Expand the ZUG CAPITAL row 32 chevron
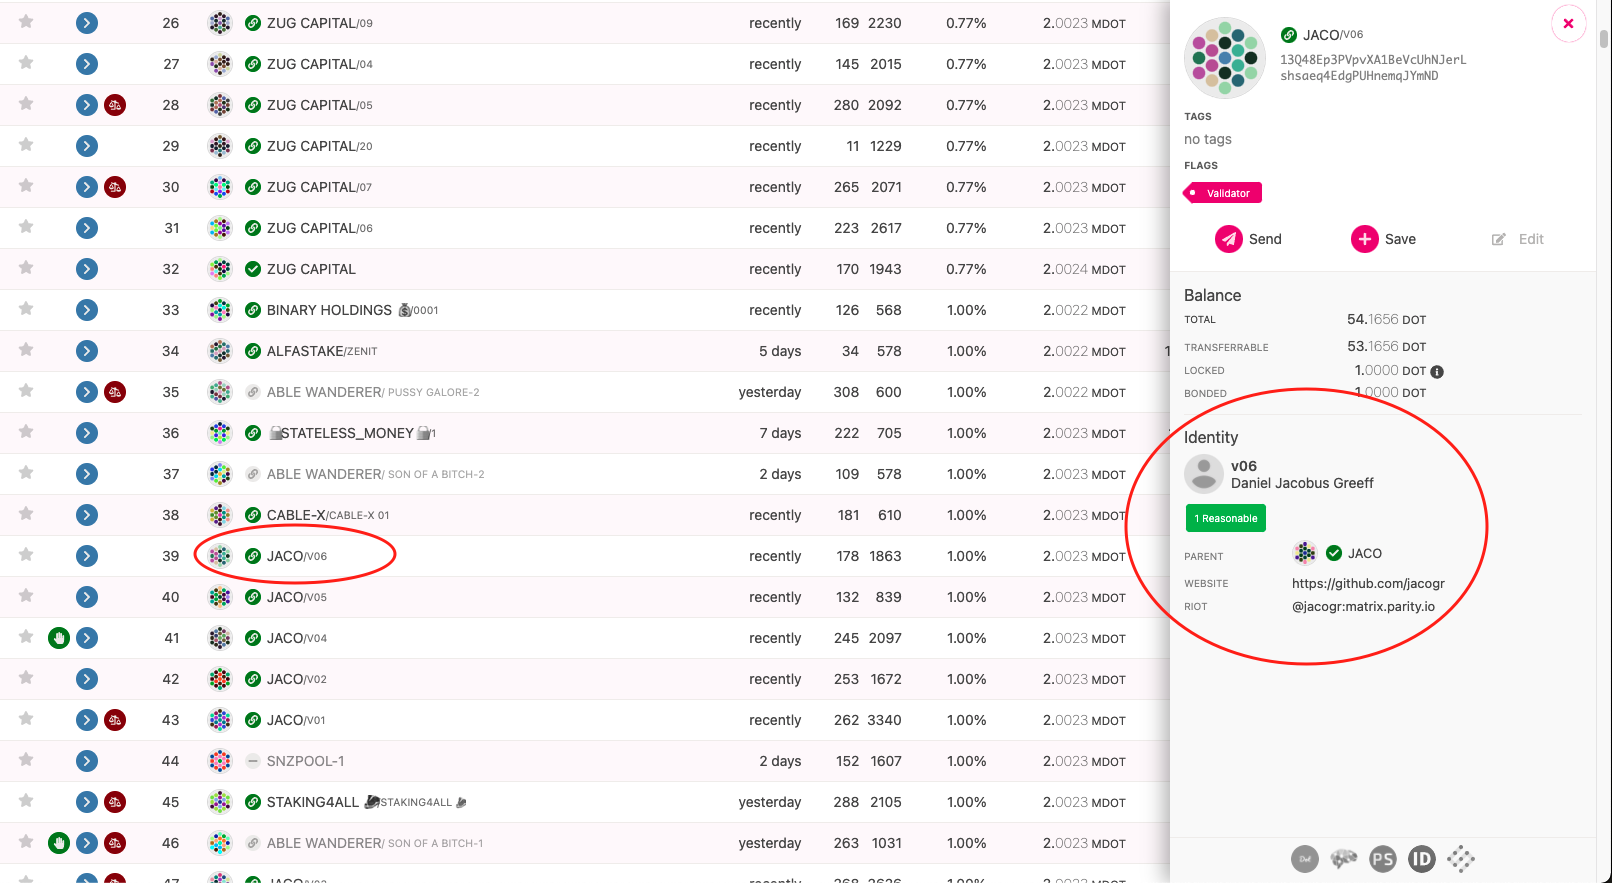The height and width of the screenshot is (883, 1612). point(87,269)
